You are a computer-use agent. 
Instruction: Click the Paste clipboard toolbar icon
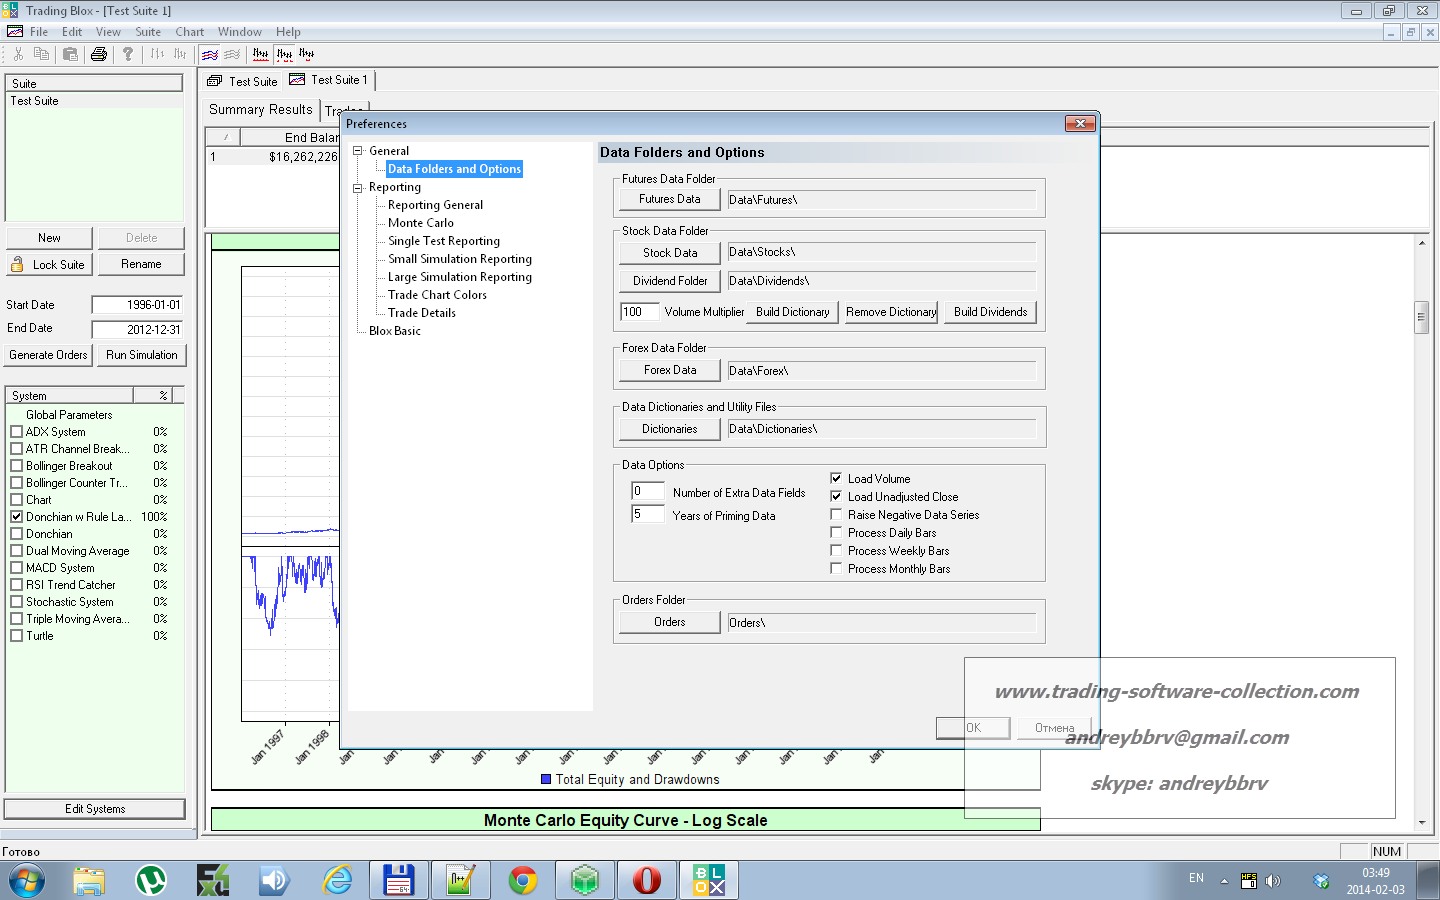coord(70,54)
